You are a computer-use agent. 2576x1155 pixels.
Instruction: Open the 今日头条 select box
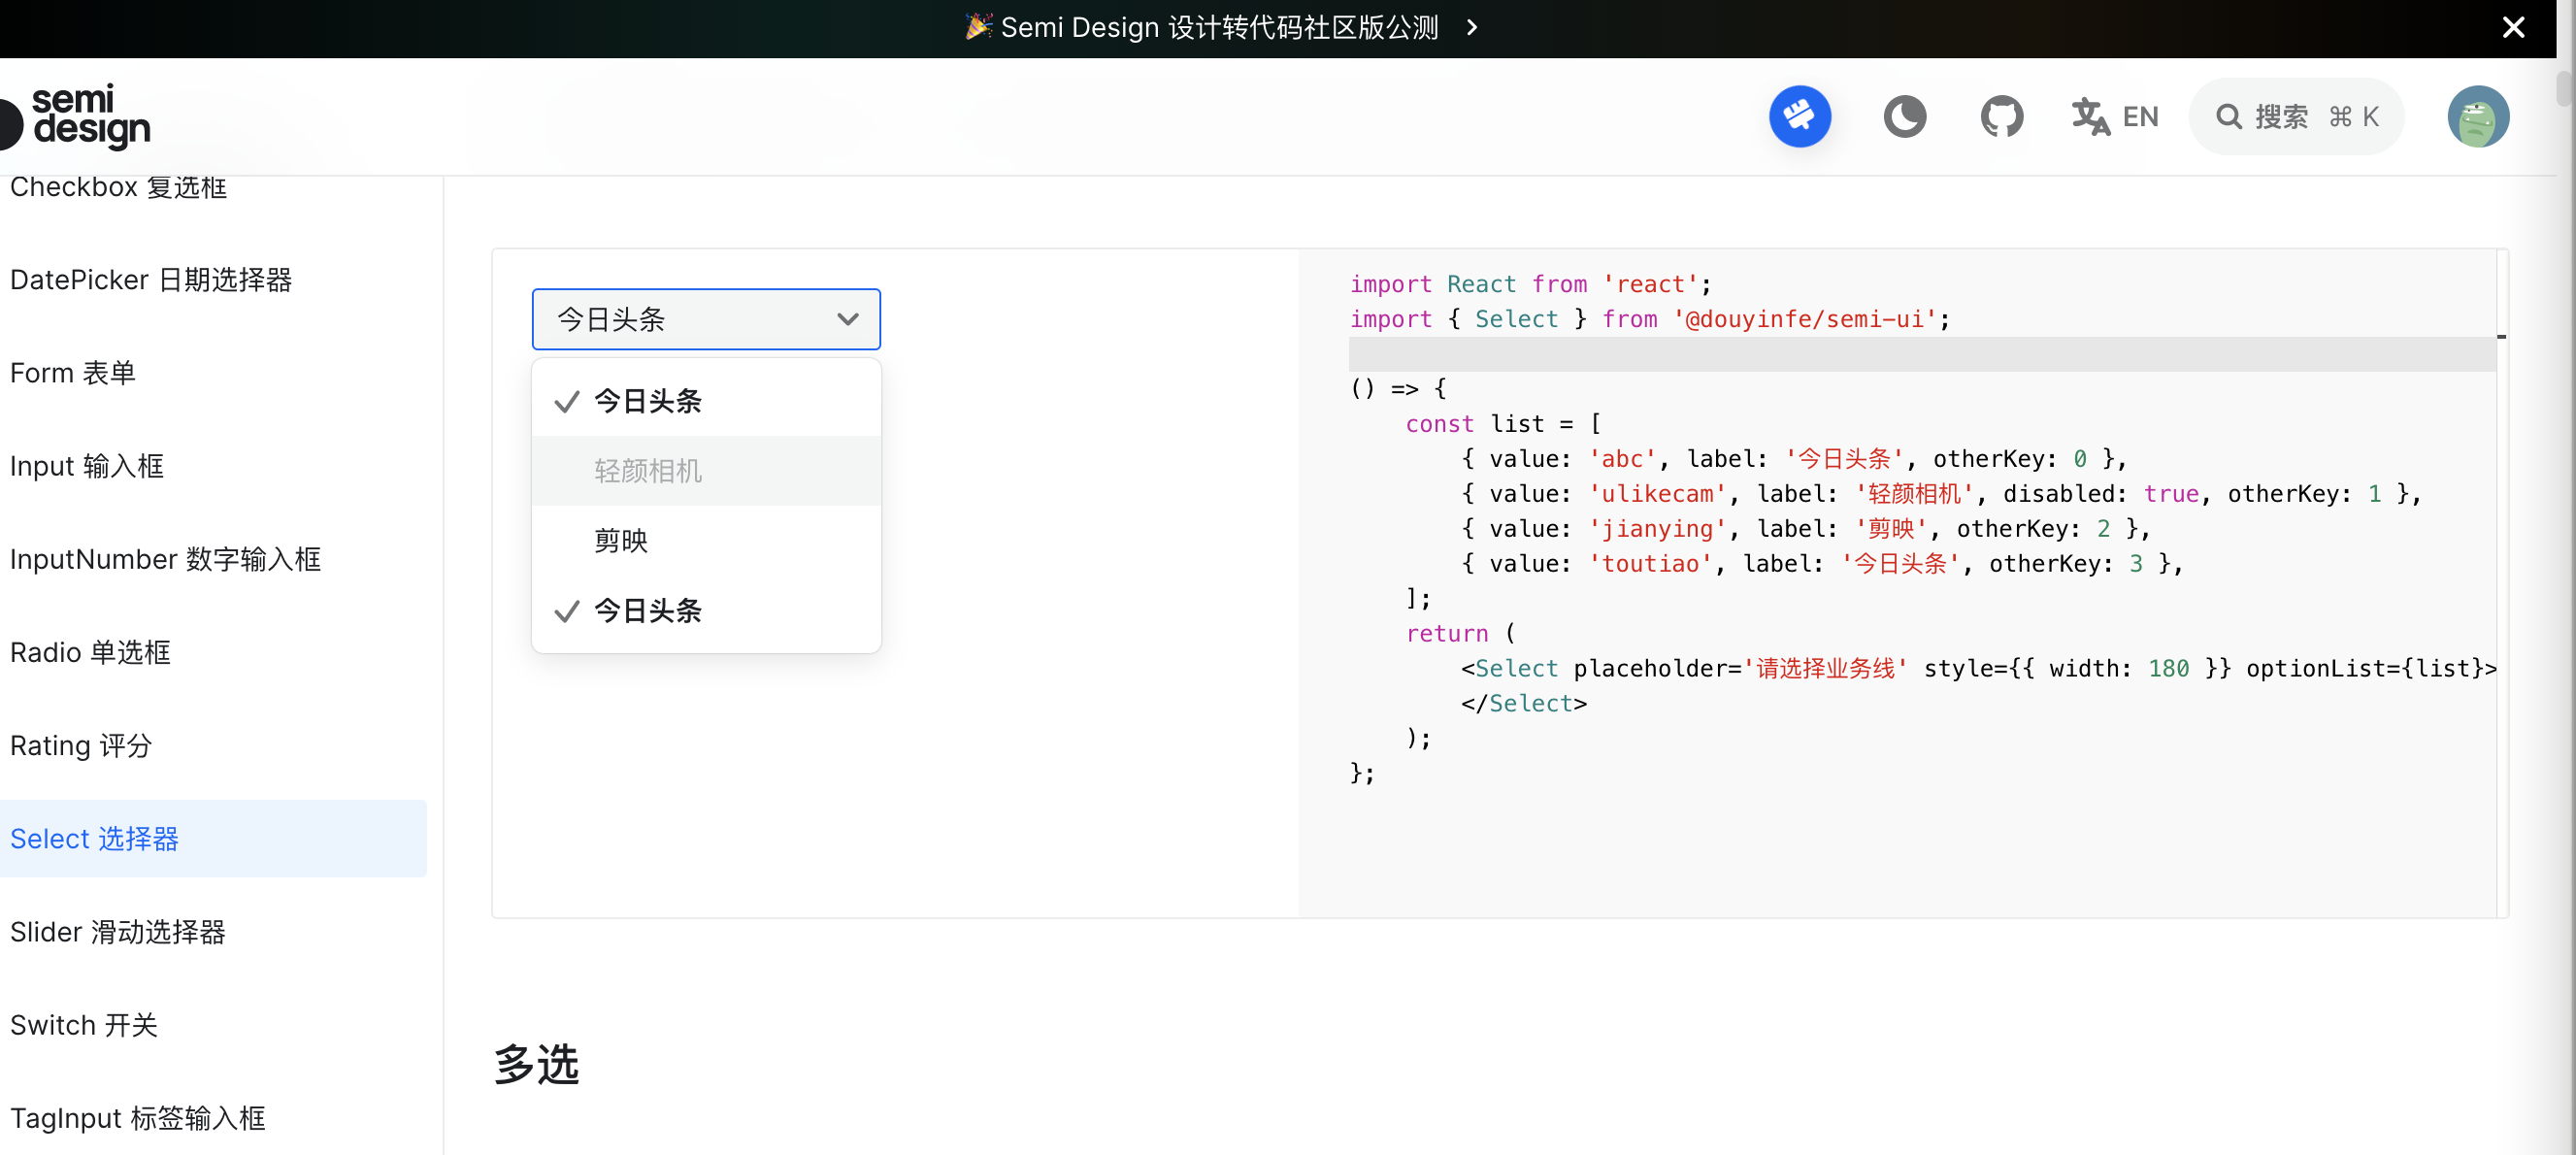(706, 319)
